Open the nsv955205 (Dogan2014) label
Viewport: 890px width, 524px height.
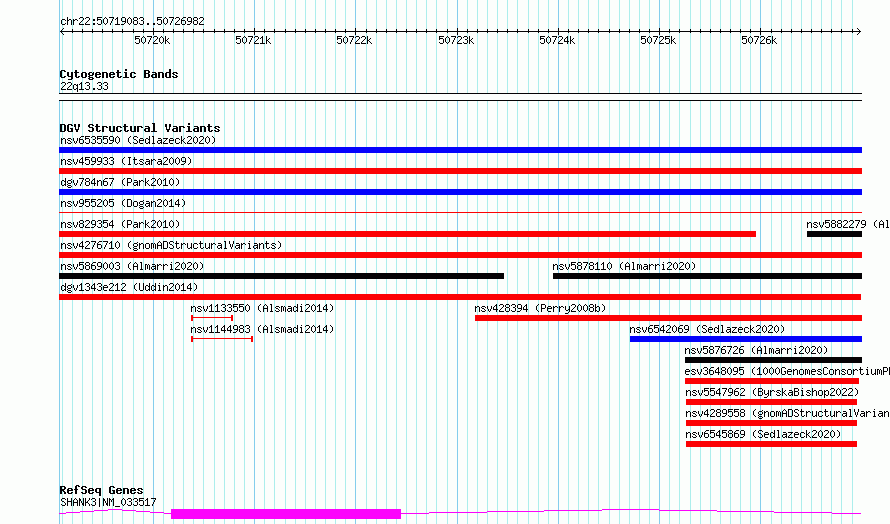pyautogui.click(x=123, y=203)
